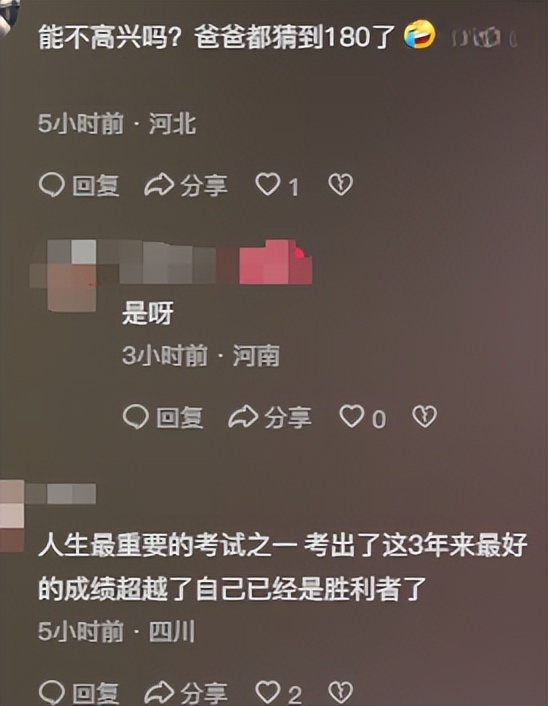Share the Hebei comment via arrow icon
Screen dimensions: 548x706
pyautogui.click(x=159, y=185)
